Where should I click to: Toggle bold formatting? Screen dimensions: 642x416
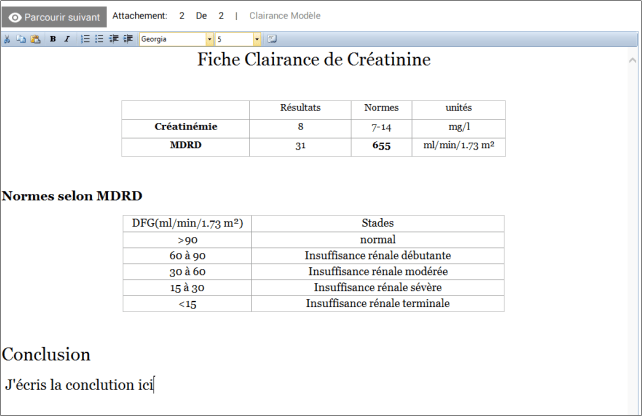tap(53, 39)
